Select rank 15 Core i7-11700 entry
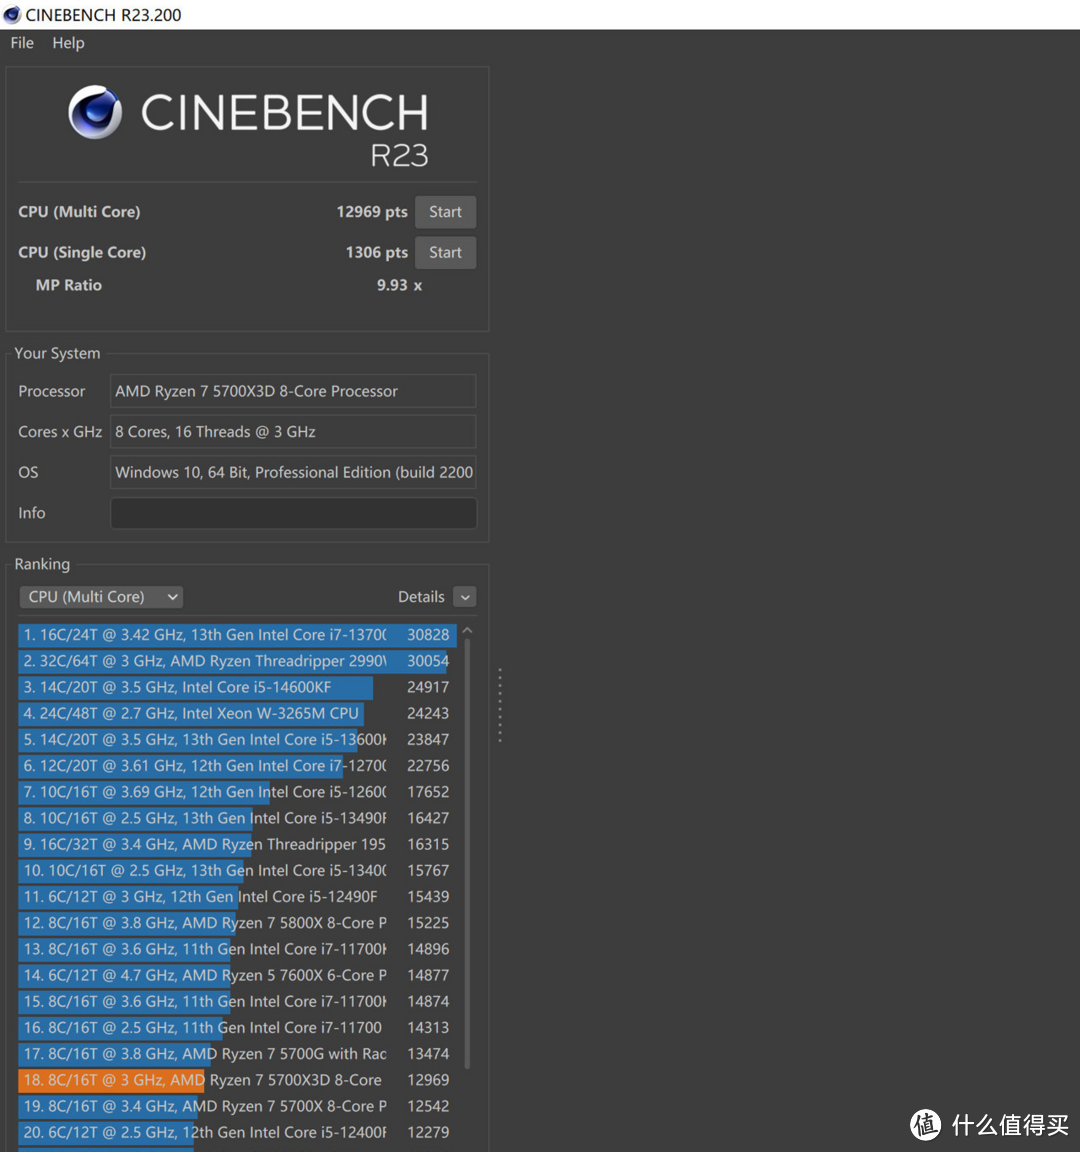This screenshot has height=1152, width=1080. click(x=237, y=1001)
